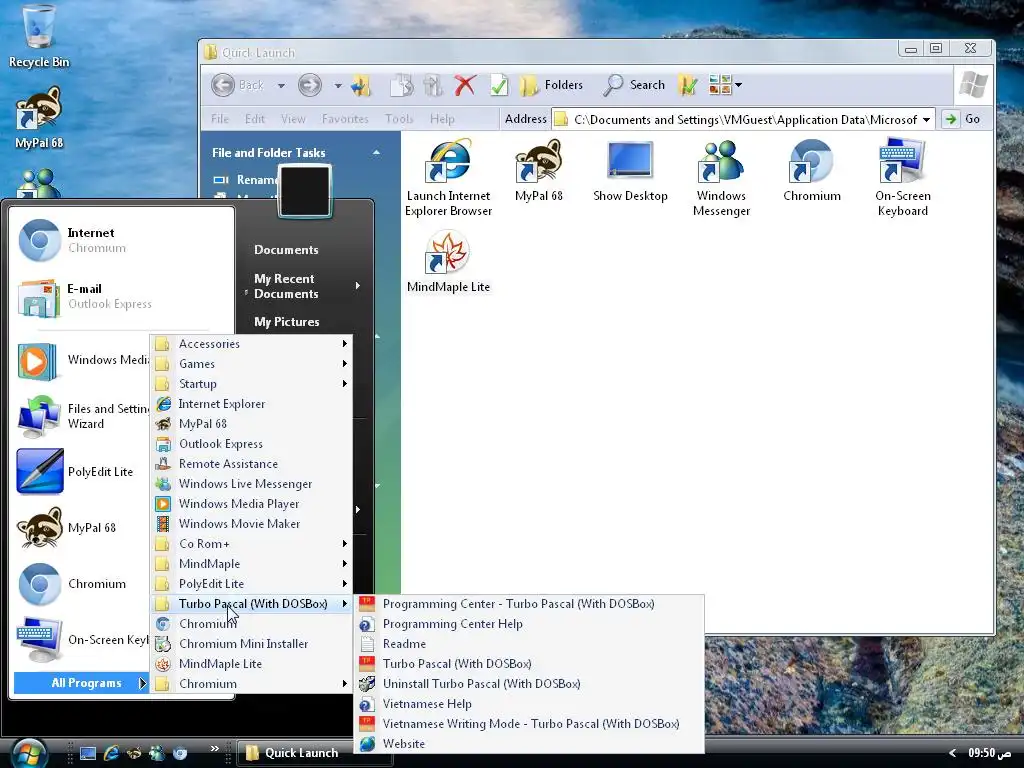Expand Startup program folder
This screenshot has width=1024, height=768.
(x=252, y=384)
